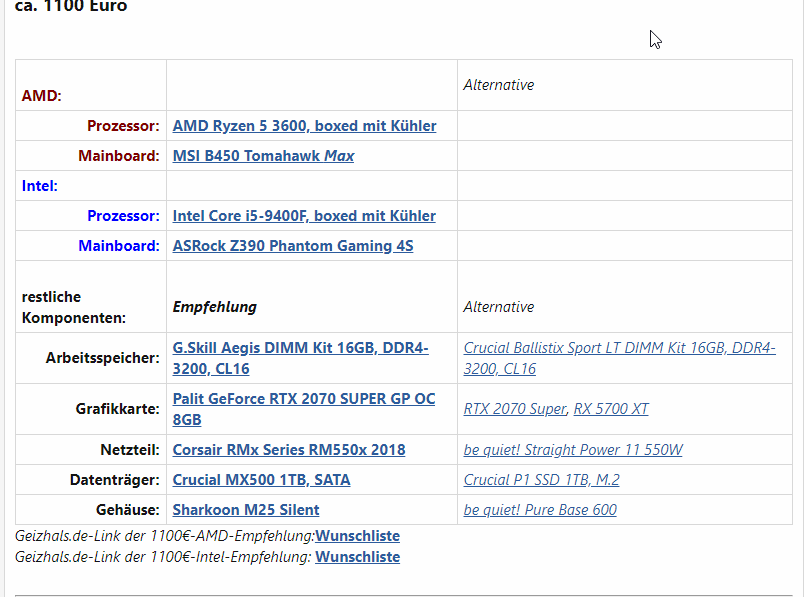Open be quiet! Pure Base 600 link
Image resolution: width=804 pixels, height=597 pixels.
[x=540, y=510]
